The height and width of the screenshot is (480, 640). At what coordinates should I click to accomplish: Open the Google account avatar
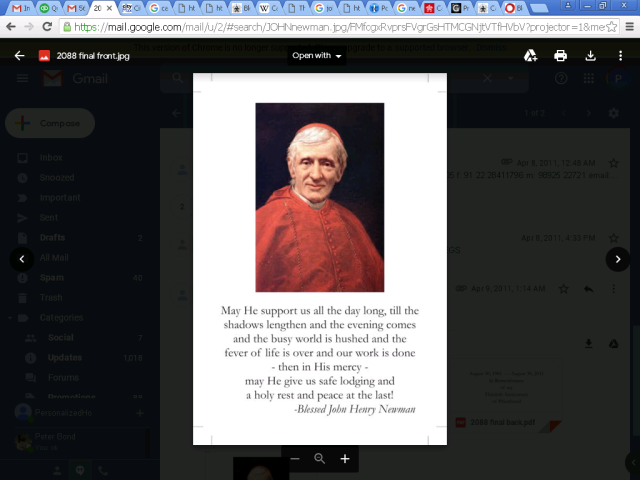[618, 78]
